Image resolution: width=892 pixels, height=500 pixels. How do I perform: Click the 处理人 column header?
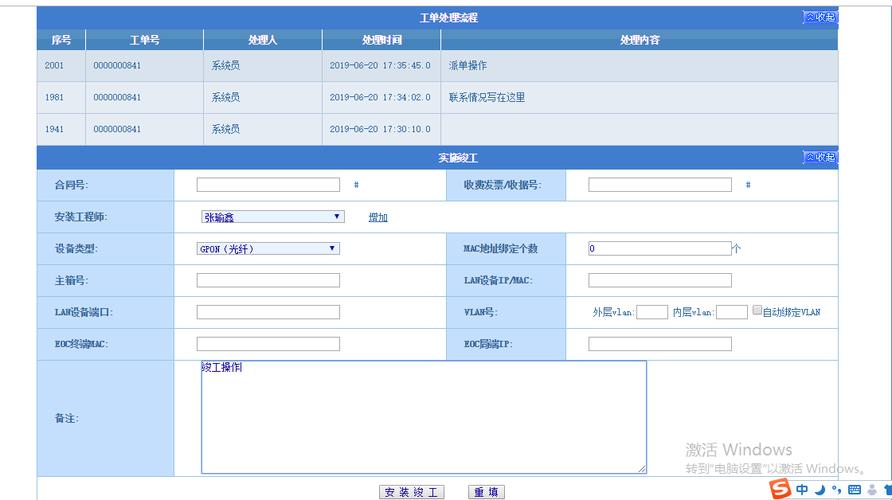tap(263, 40)
